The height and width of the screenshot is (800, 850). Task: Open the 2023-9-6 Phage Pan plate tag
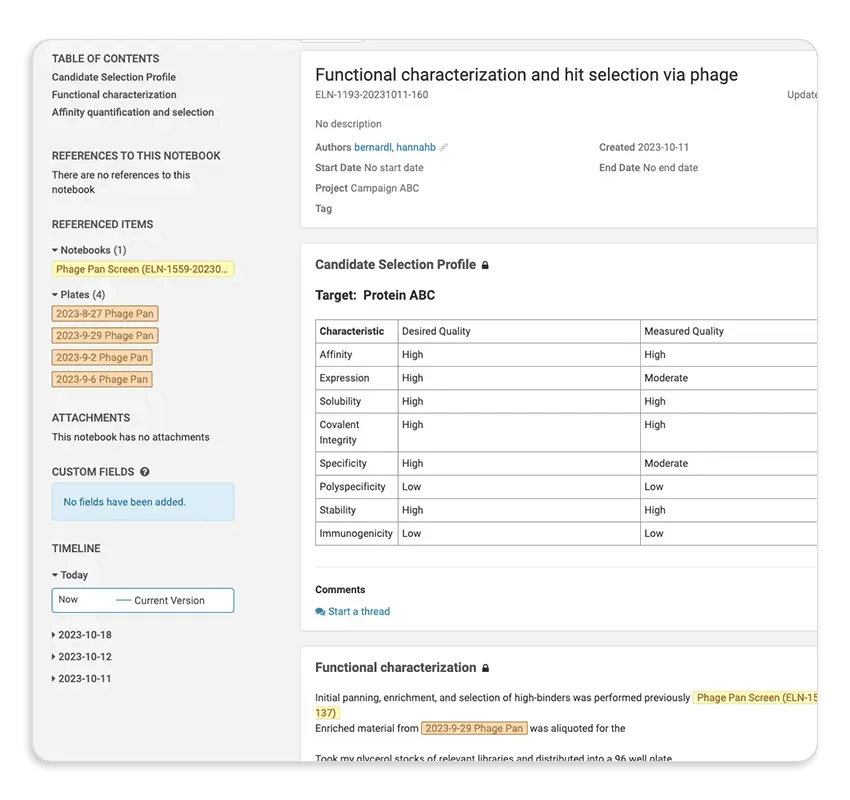click(102, 379)
